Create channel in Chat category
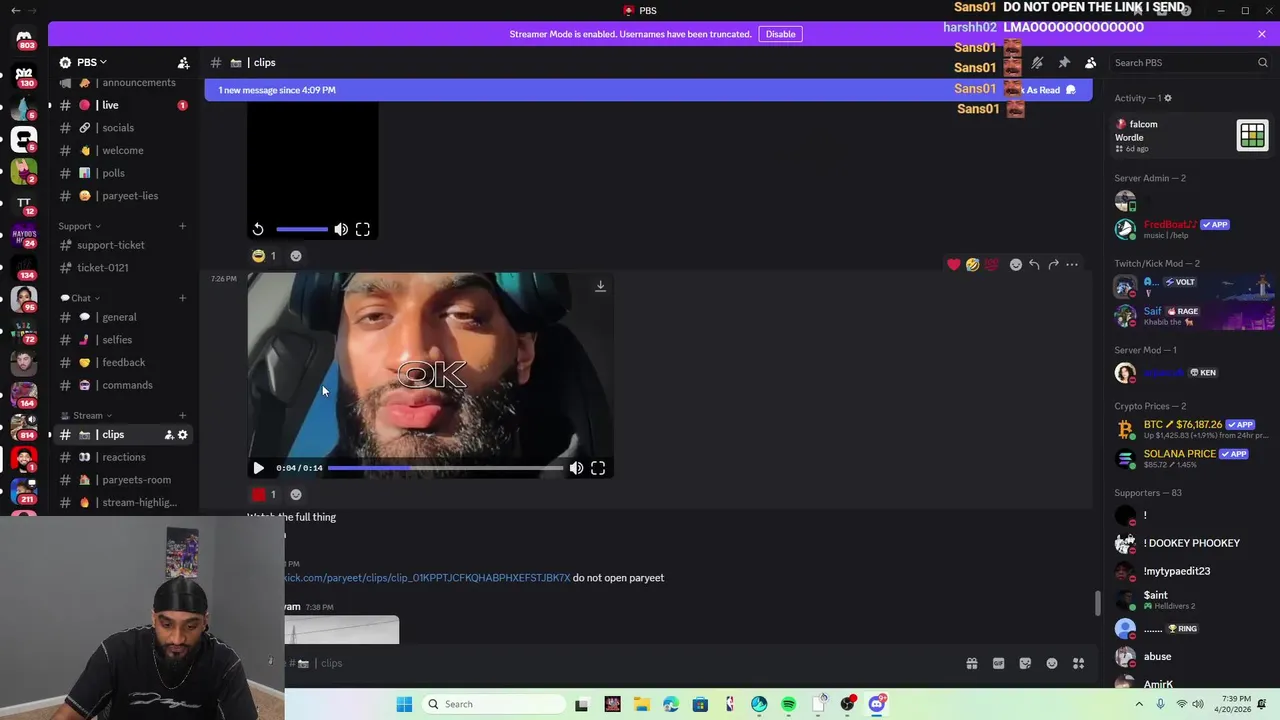Image resolution: width=1280 pixels, height=720 pixels. 182,298
